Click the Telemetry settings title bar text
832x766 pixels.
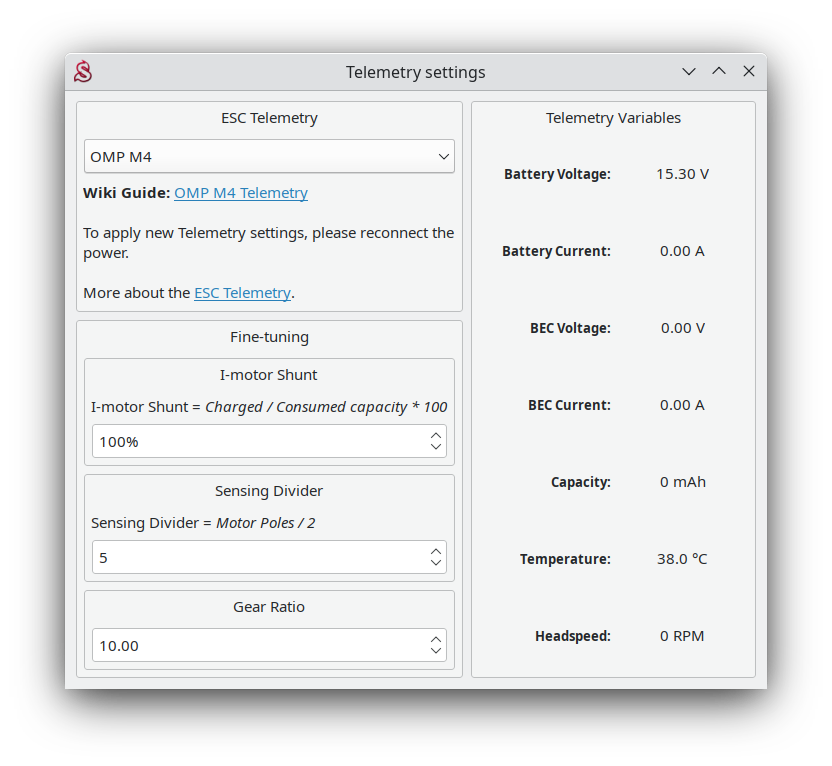415,72
